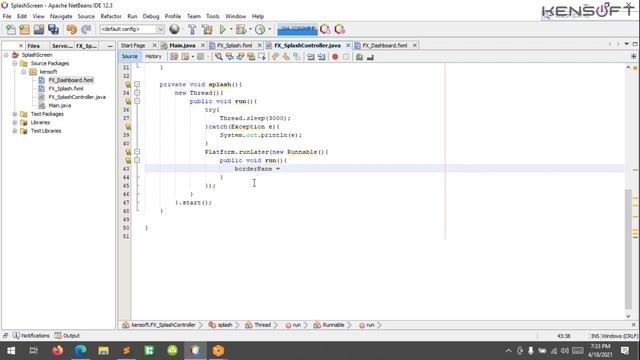Click the Open Project toolbar icon

tap(39, 29)
